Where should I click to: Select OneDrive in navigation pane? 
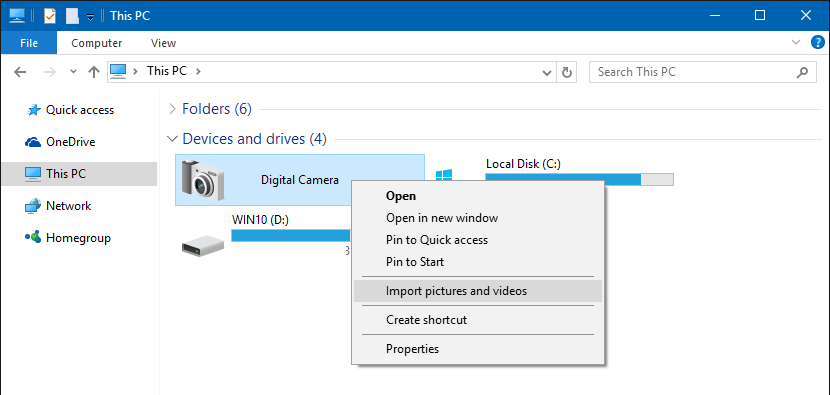70,142
